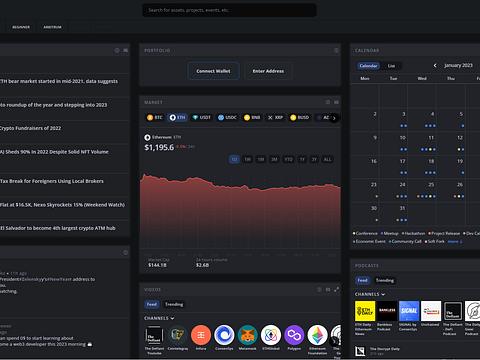Go to previous month in calendar
The image size is (480, 360).
[x=435, y=65]
